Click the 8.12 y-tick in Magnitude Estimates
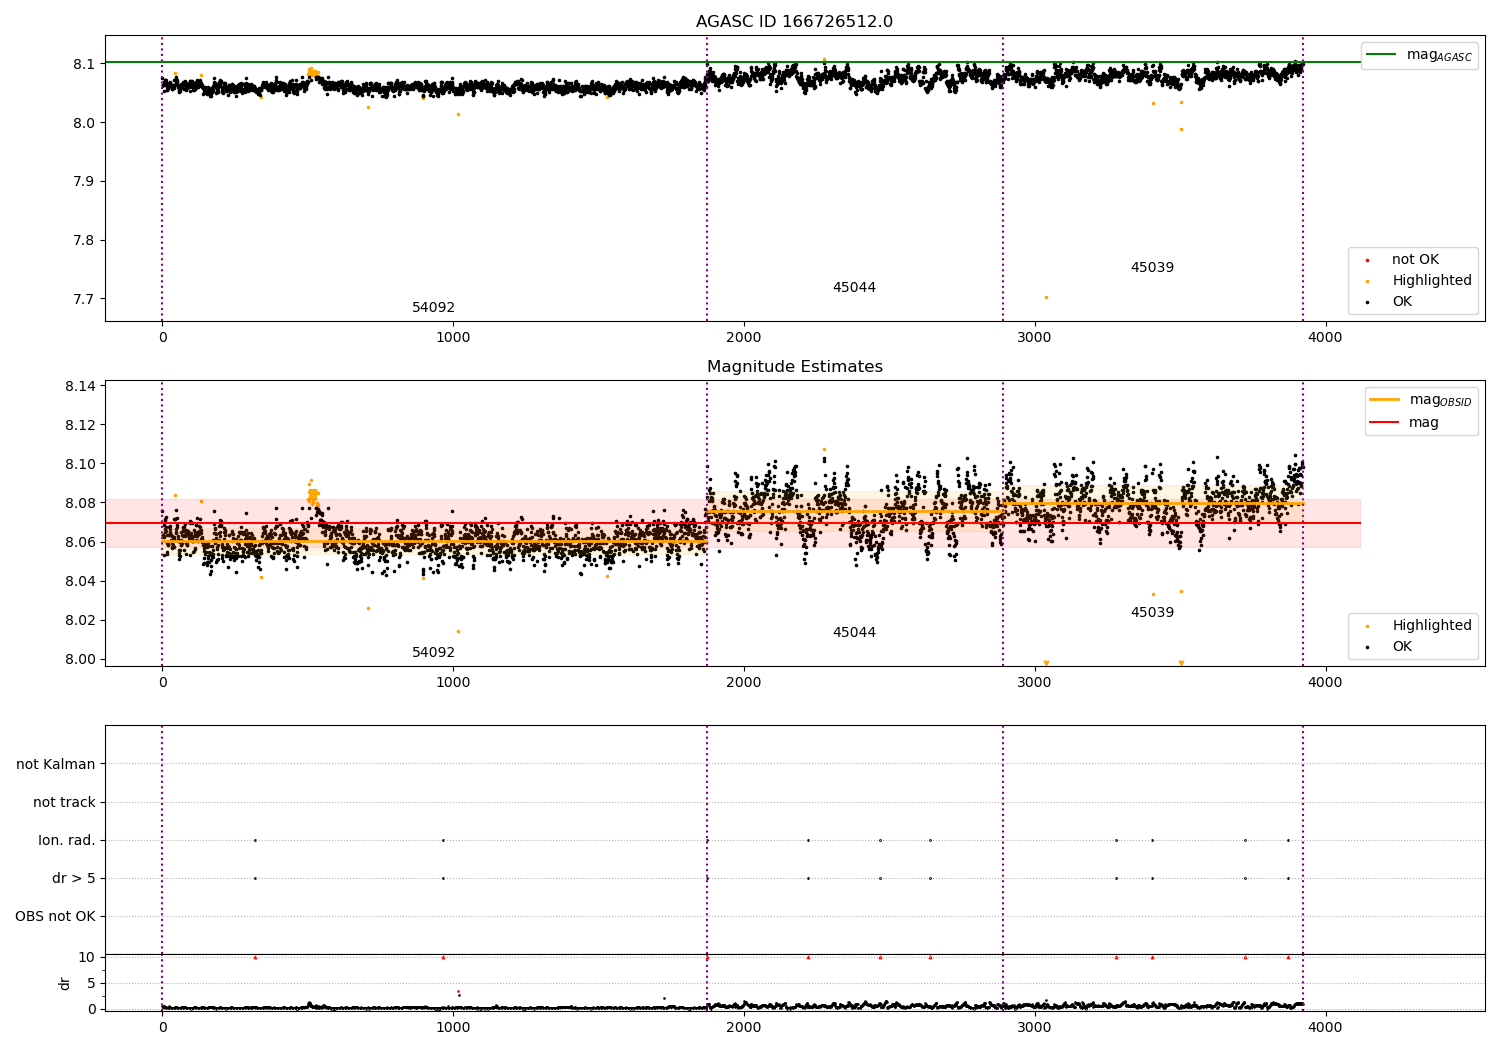The height and width of the screenshot is (1050, 1500). pyautogui.click(x=80, y=426)
